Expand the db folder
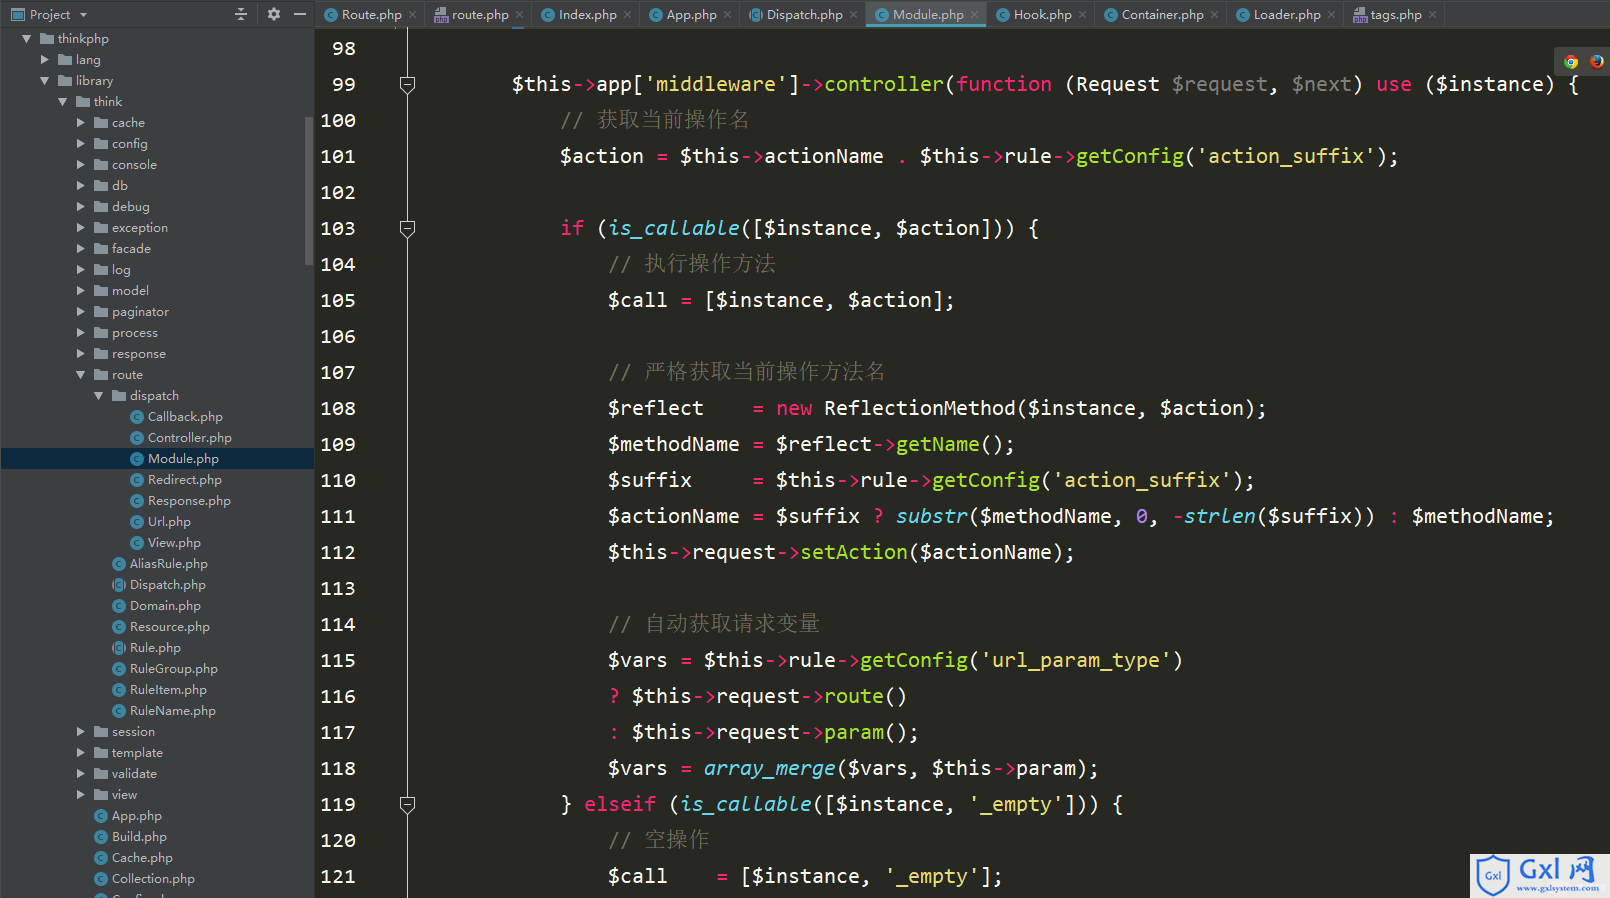The image size is (1610, 898). pos(80,186)
